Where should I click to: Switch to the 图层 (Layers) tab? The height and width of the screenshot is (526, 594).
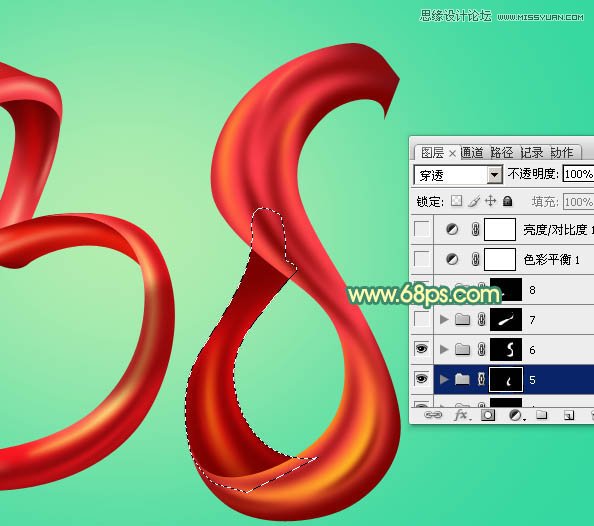point(432,153)
